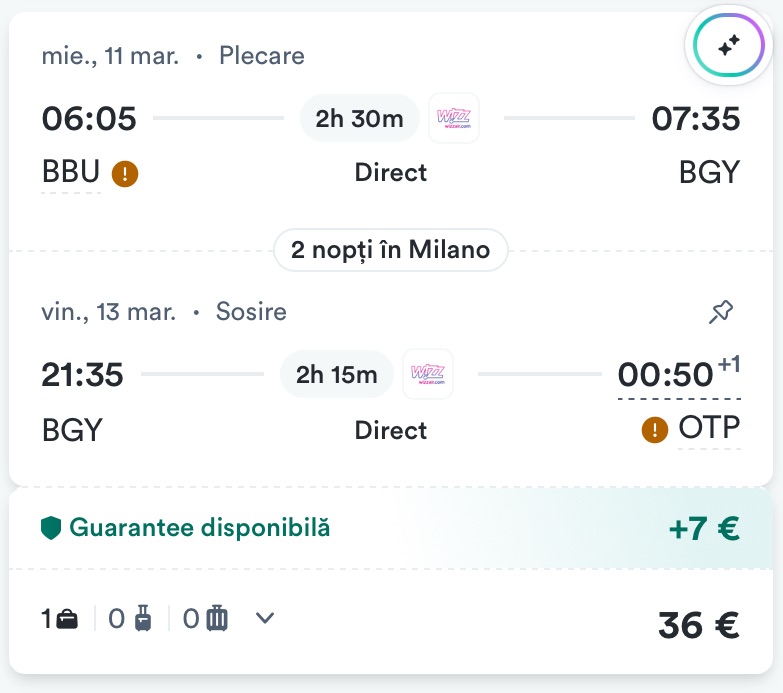
Task: Click the 2h 30m outbound duration pill
Action: click(359, 119)
